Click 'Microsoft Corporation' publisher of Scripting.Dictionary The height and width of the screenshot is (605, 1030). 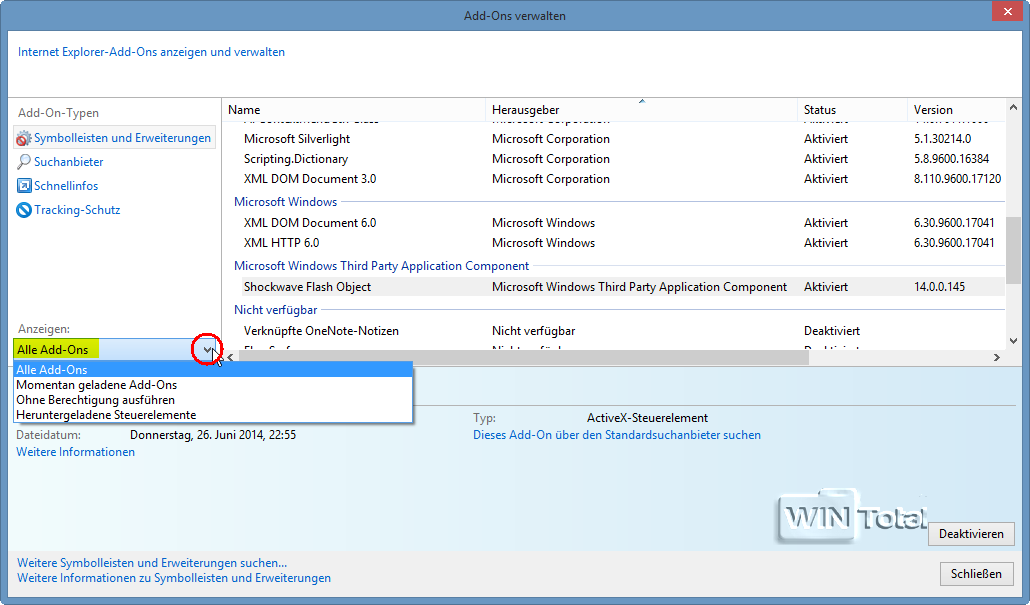pos(550,159)
